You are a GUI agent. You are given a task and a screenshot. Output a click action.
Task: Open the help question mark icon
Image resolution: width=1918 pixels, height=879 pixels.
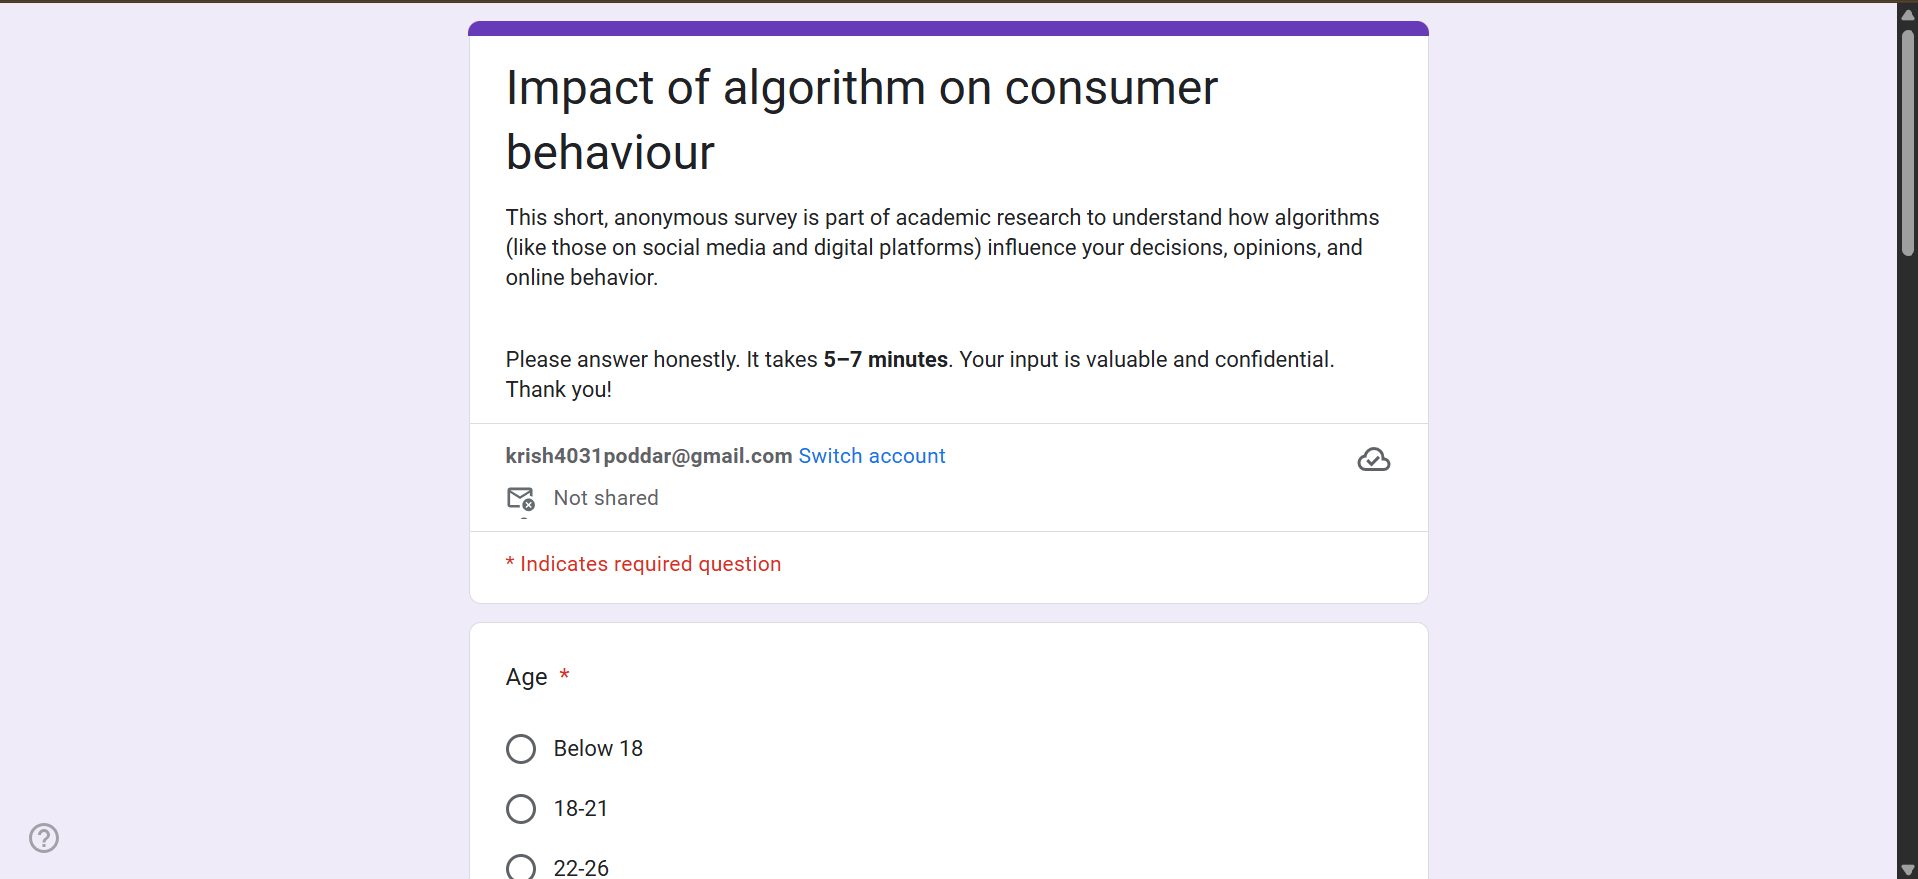[x=44, y=838]
